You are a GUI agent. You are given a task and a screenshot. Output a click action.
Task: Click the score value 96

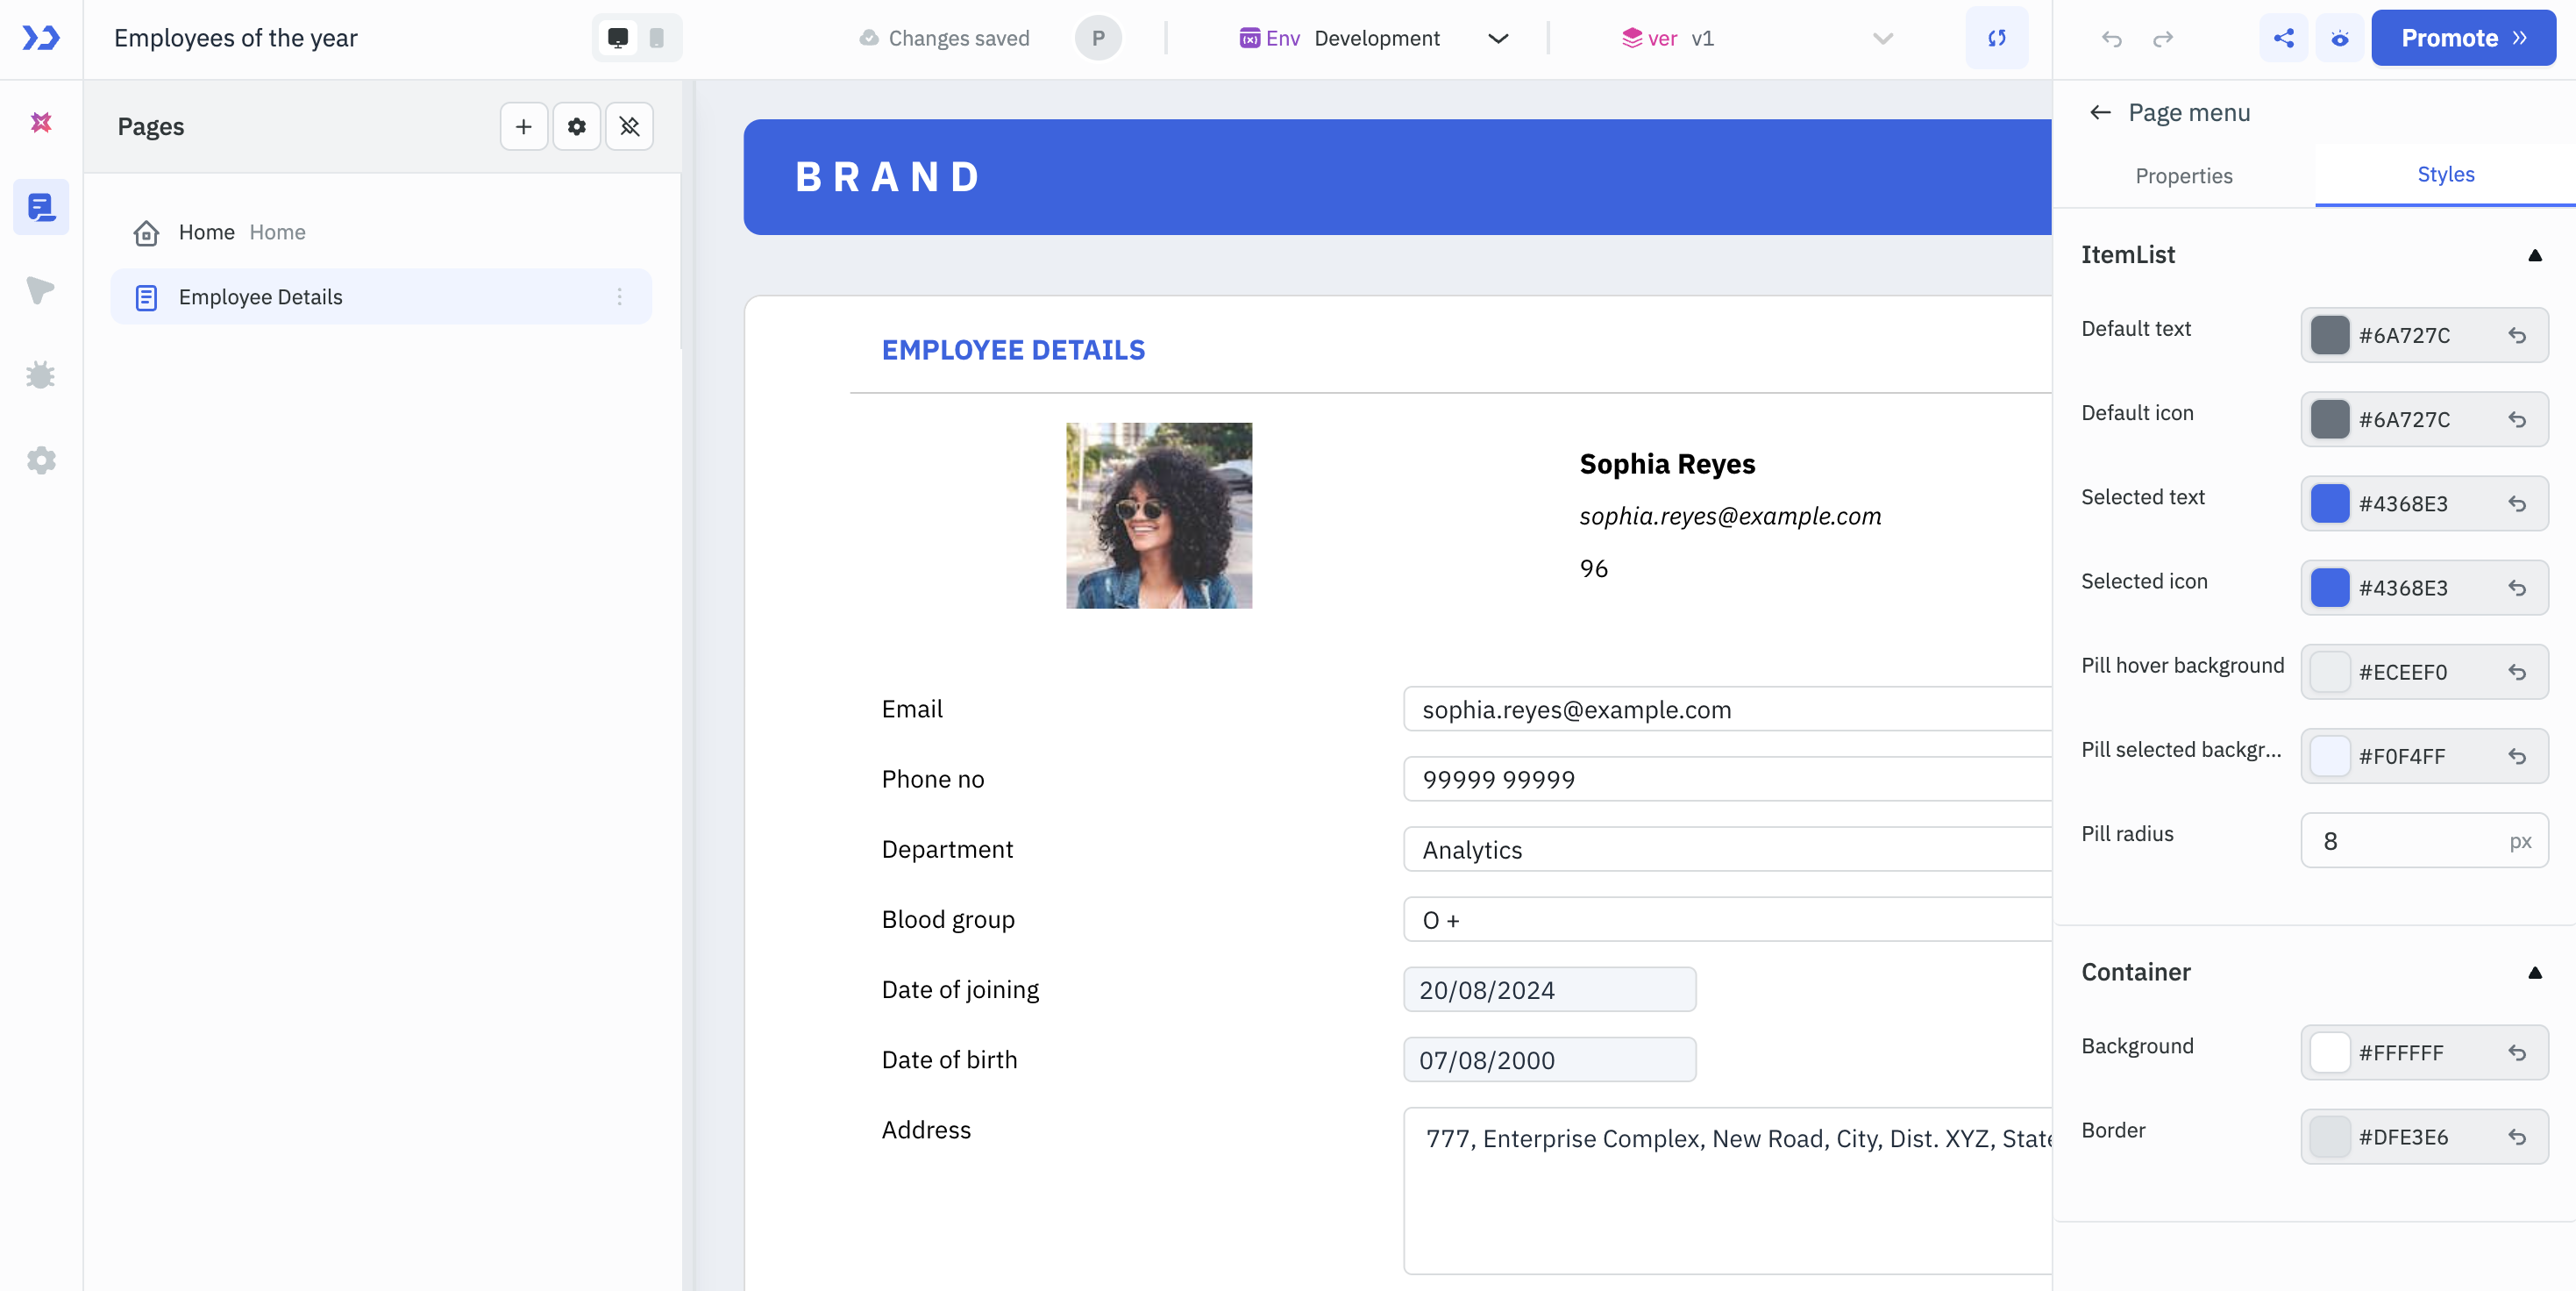(1593, 569)
